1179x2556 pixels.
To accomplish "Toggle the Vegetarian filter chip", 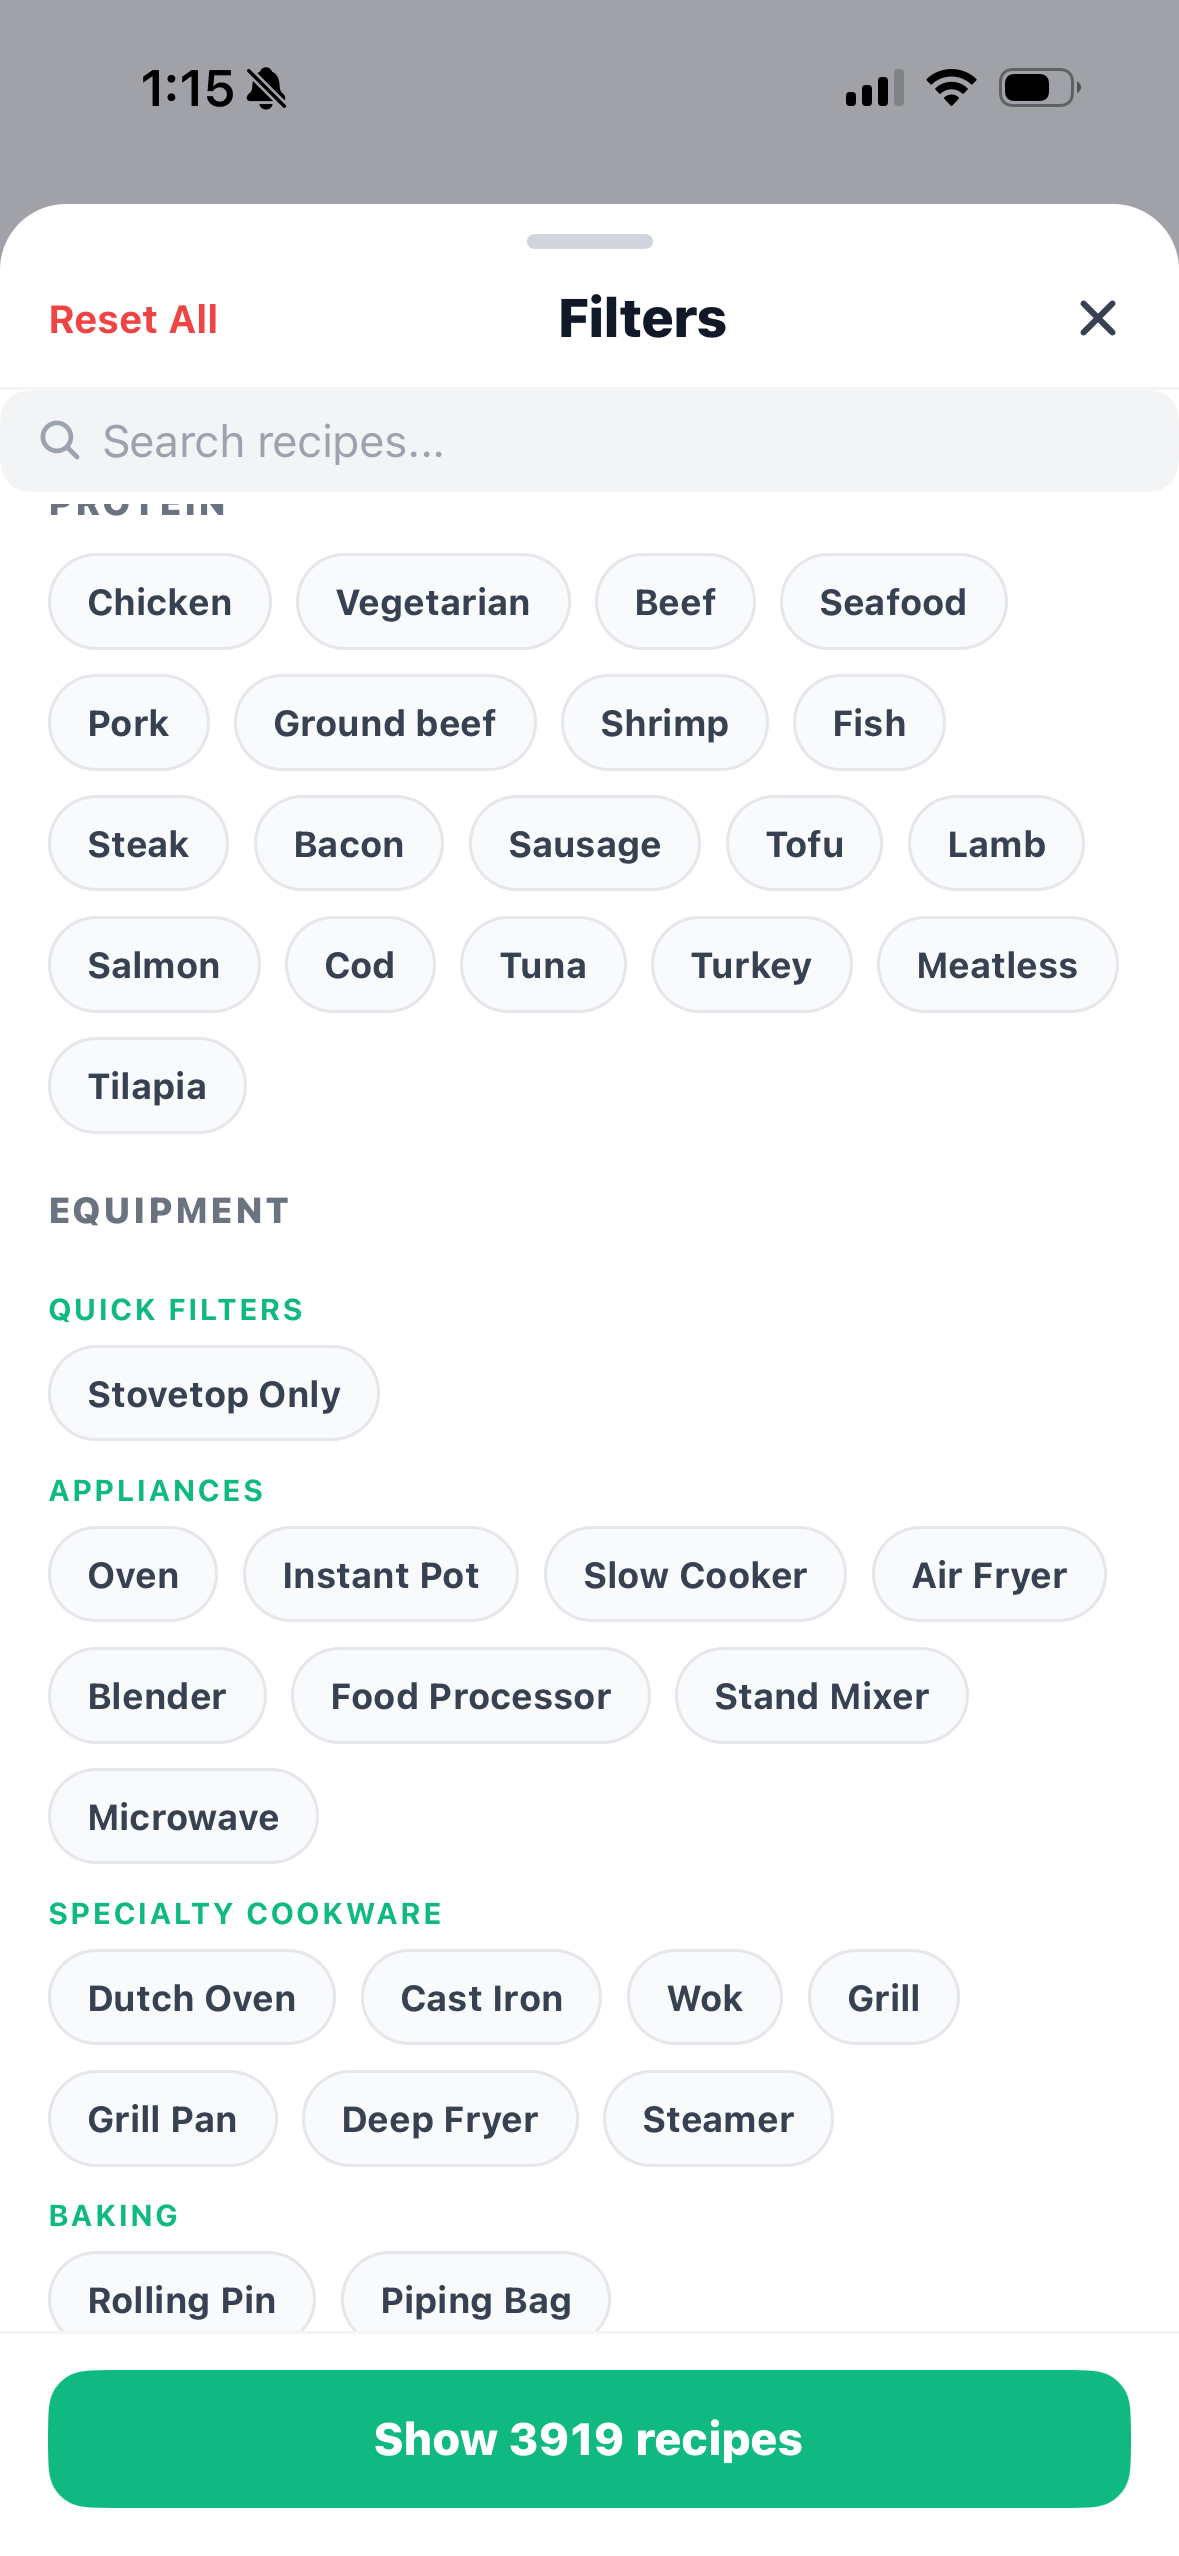I will [x=433, y=602].
